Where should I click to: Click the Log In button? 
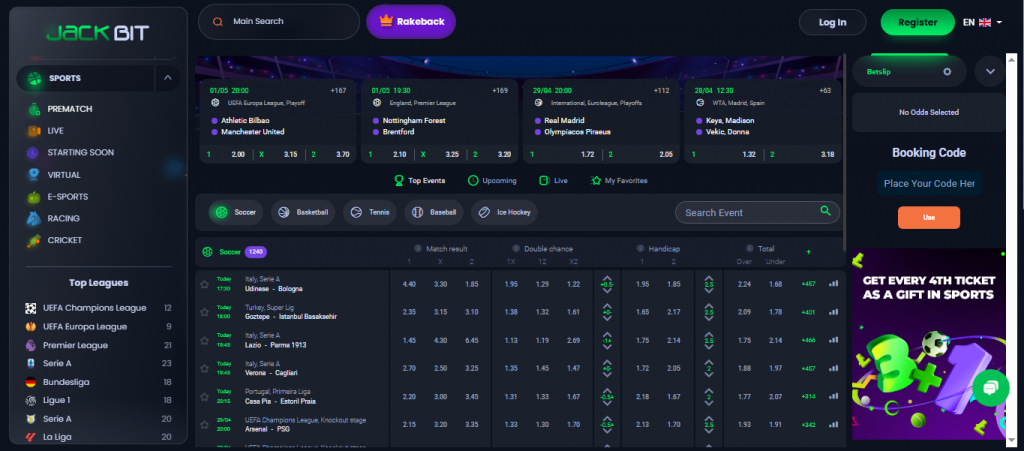[x=833, y=22]
